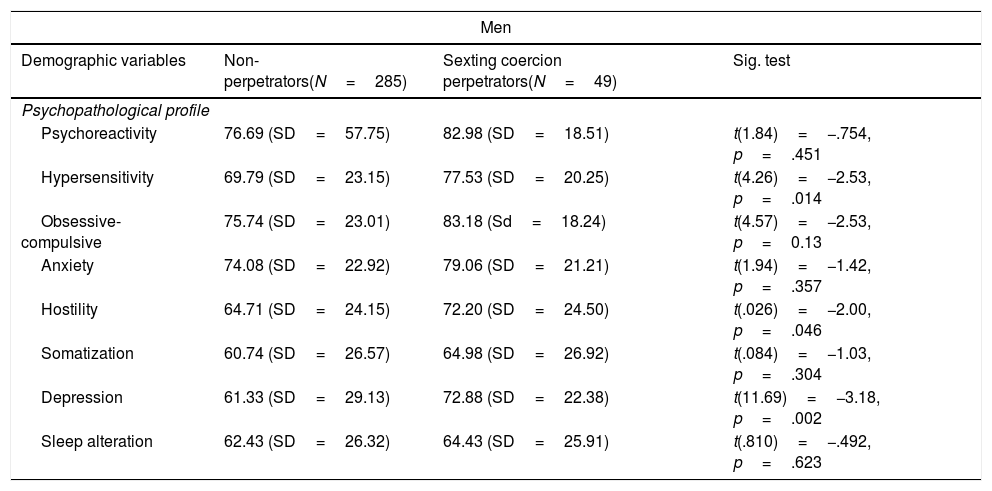
Task: Click the "Demographic variables" column header
Action: point(104,61)
